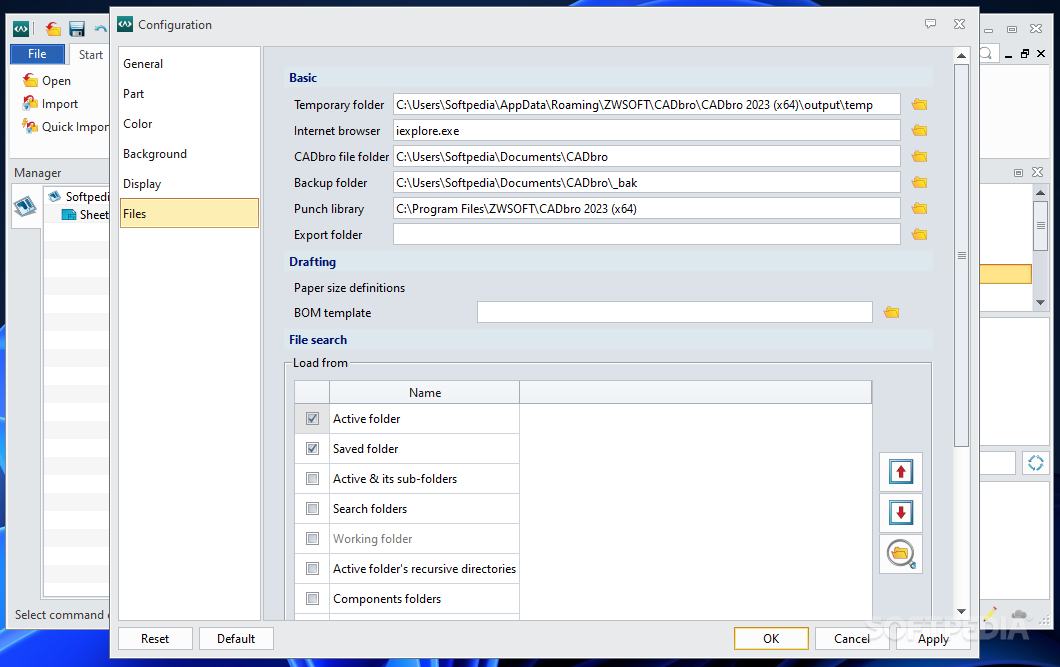Click the Manager panel sheet icon

coord(25,206)
